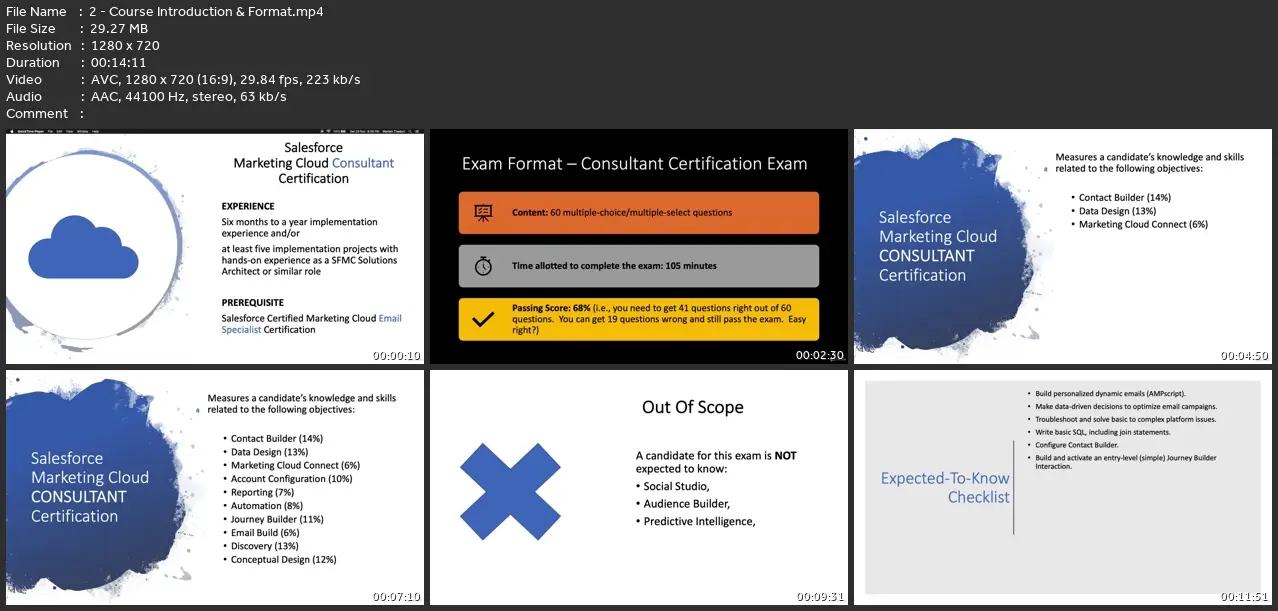Click the blue Consultant word in the first slide title

pos(363,163)
